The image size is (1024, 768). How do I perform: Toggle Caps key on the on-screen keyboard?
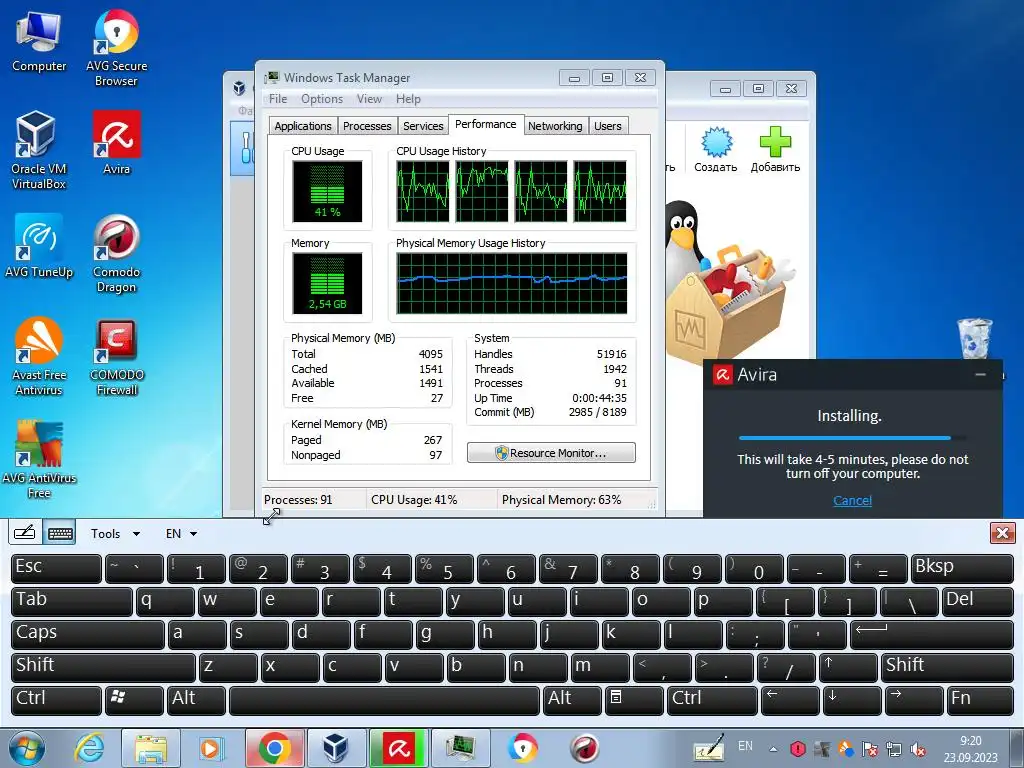tap(88, 634)
